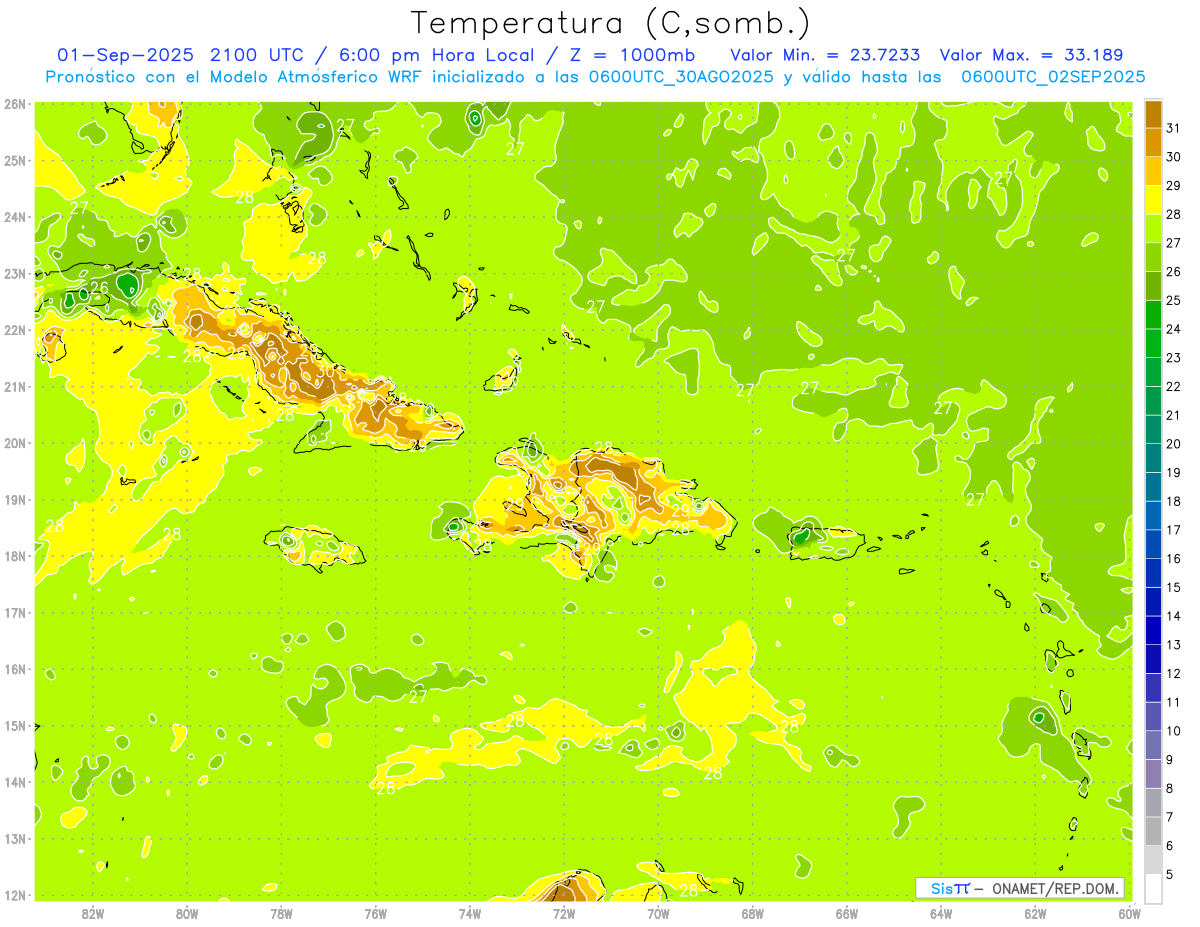The height and width of the screenshot is (927, 1200).
Task: Click the "80W" longitude axis label
Action: point(186,913)
